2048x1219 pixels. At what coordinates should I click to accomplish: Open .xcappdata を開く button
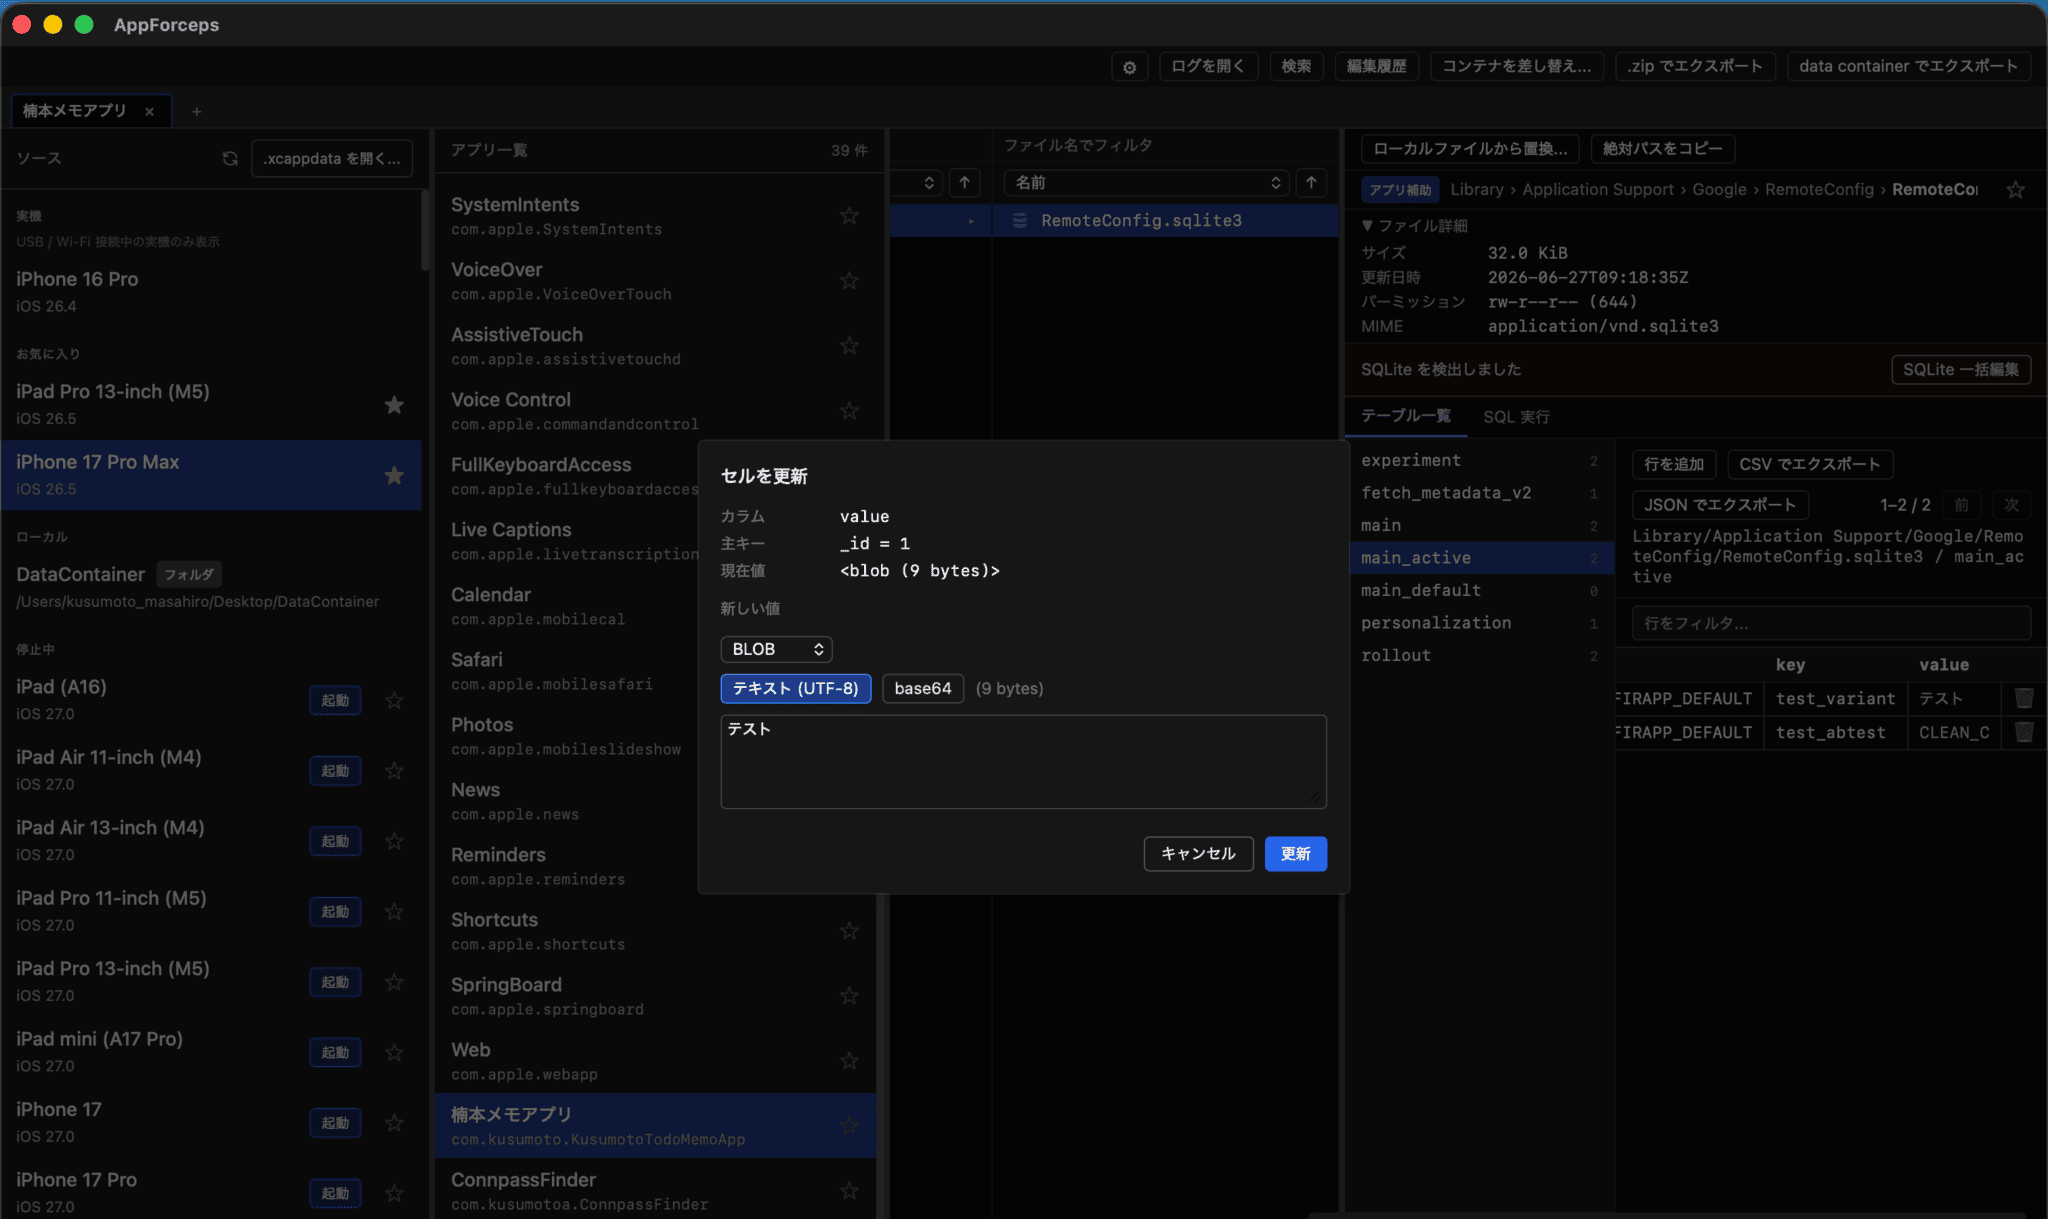(332, 158)
